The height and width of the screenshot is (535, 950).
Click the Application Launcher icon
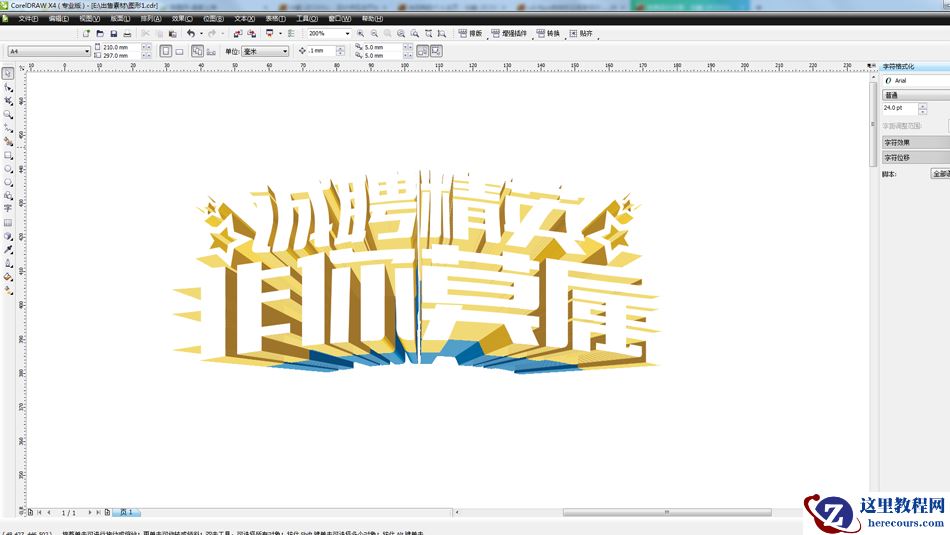(x=270, y=33)
